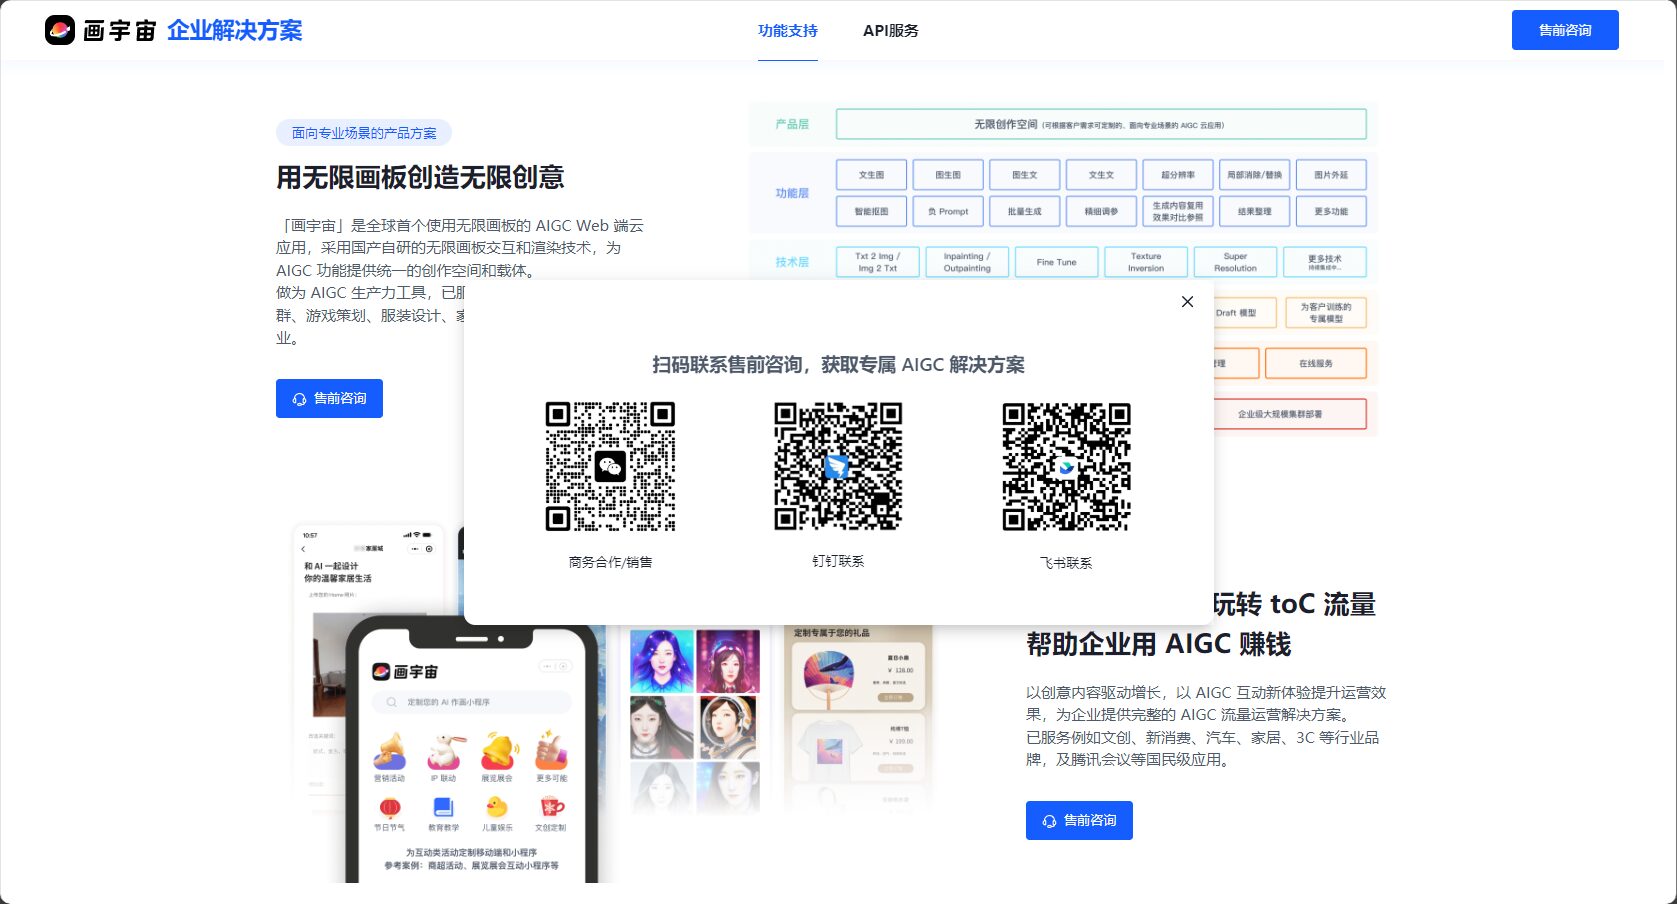Click the WeChat QR code for 商务合作/销售
Screen dimensions: 1677x904
point(610,466)
